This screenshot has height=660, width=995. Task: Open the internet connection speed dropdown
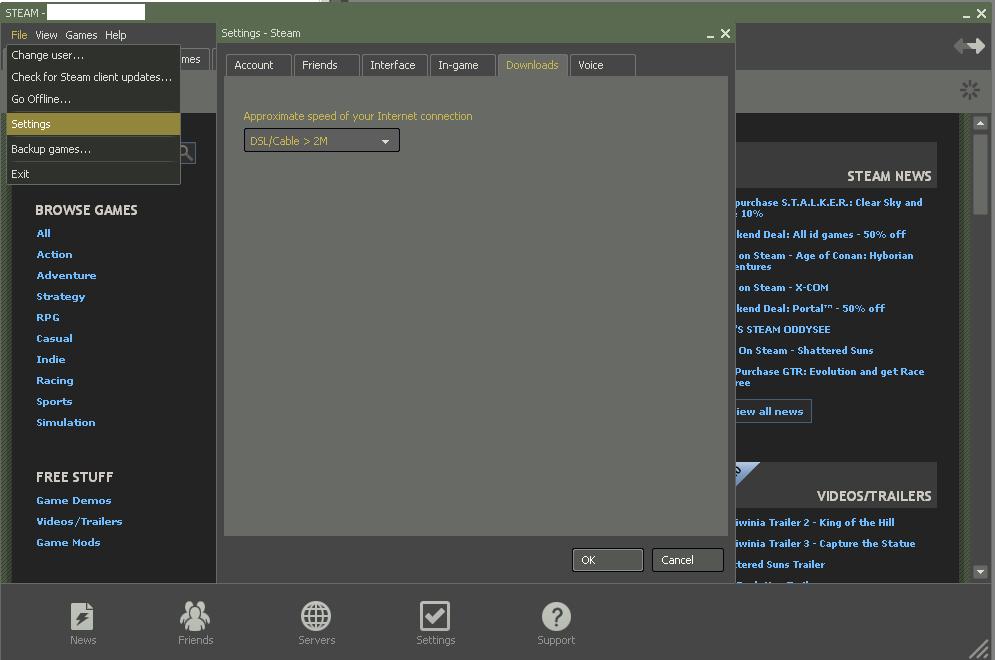[x=322, y=140]
